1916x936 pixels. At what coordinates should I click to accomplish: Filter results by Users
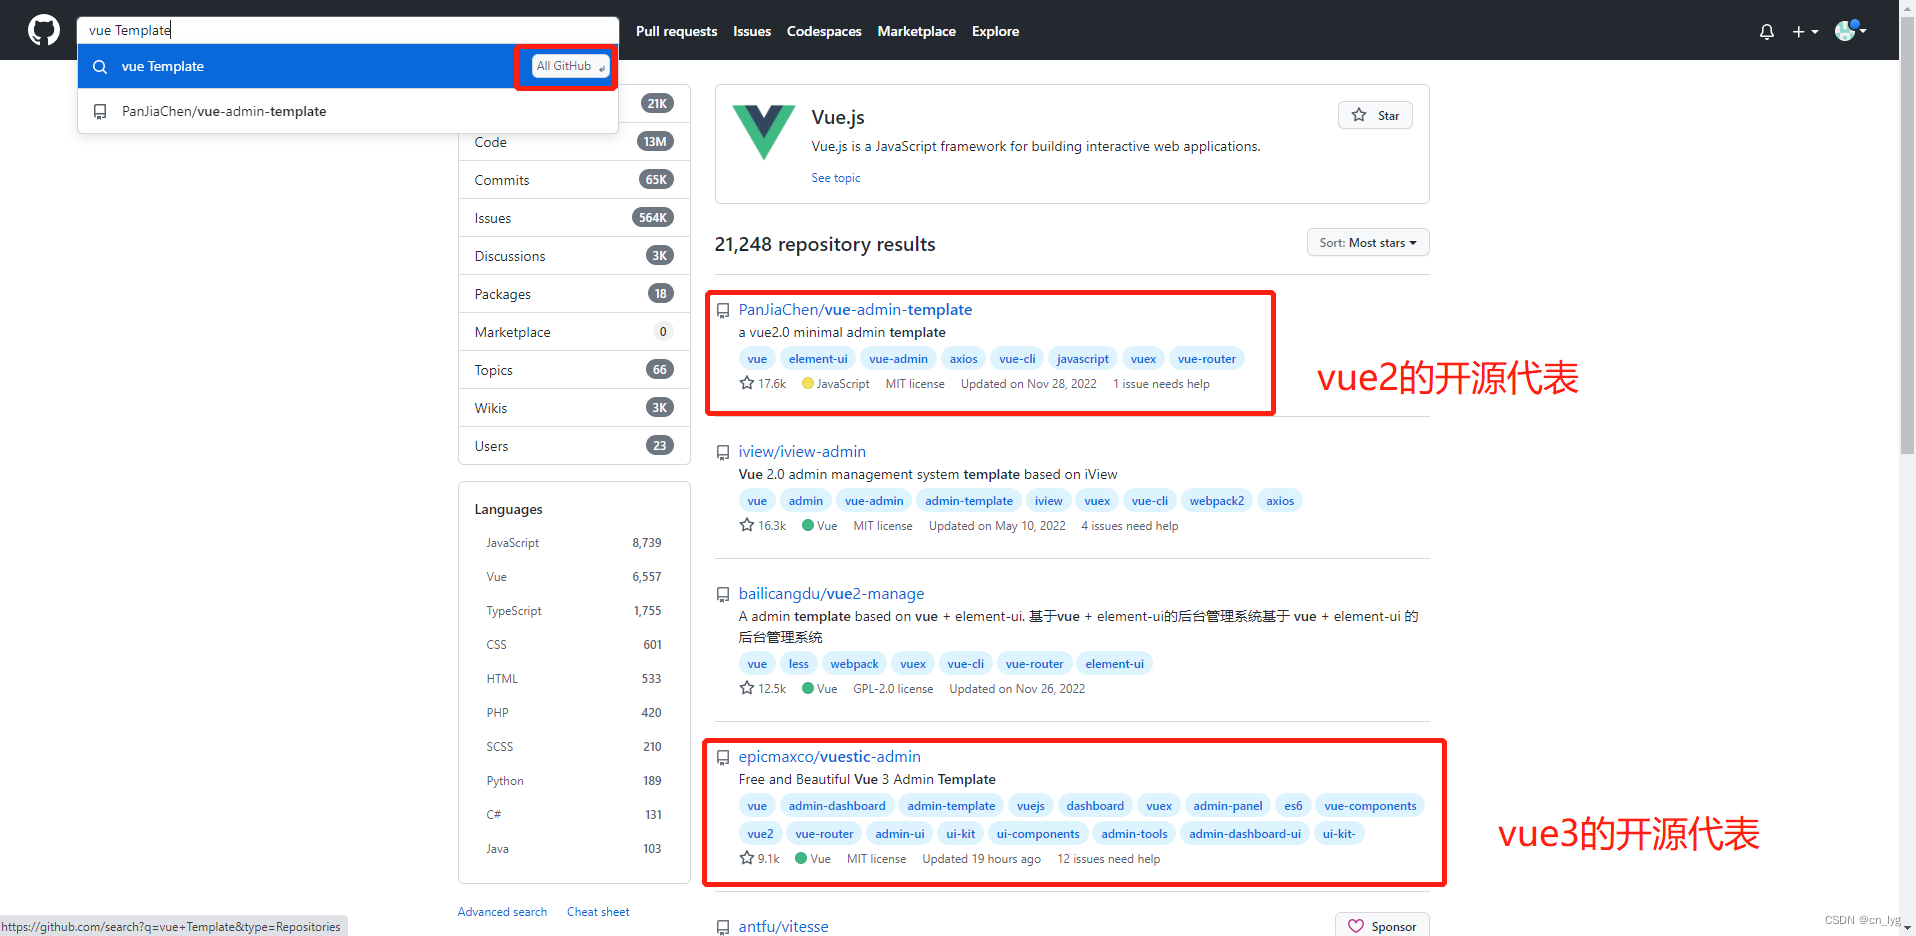[x=574, y=446]
